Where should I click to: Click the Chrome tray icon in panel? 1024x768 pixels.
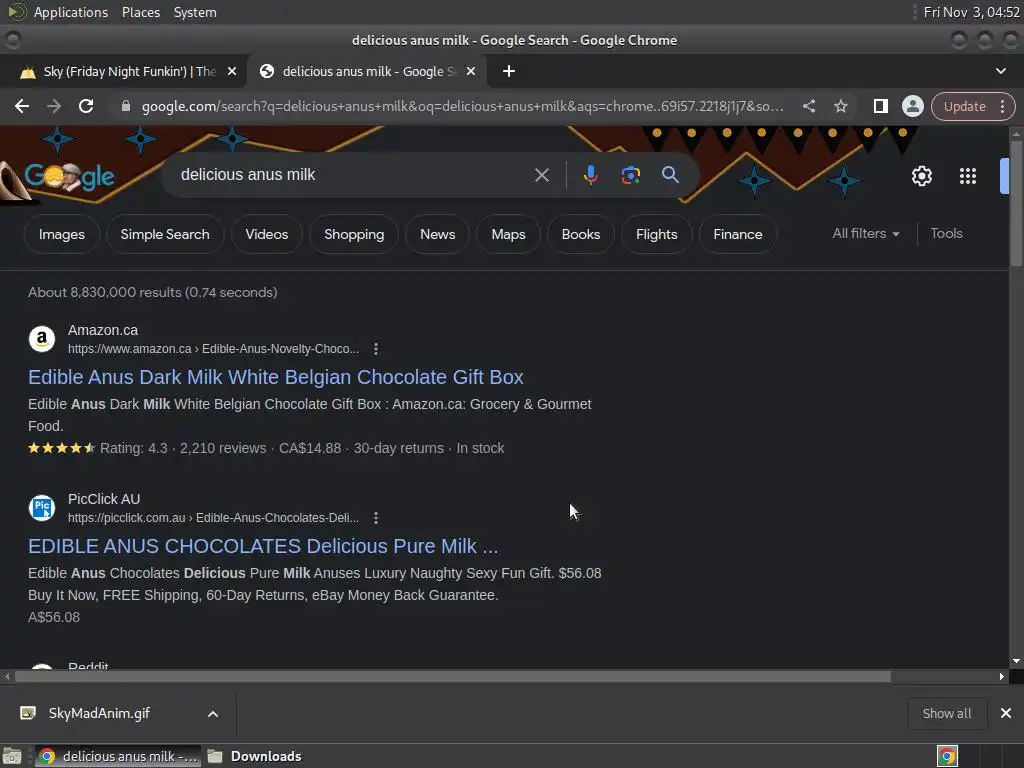[x=947, y=756]
